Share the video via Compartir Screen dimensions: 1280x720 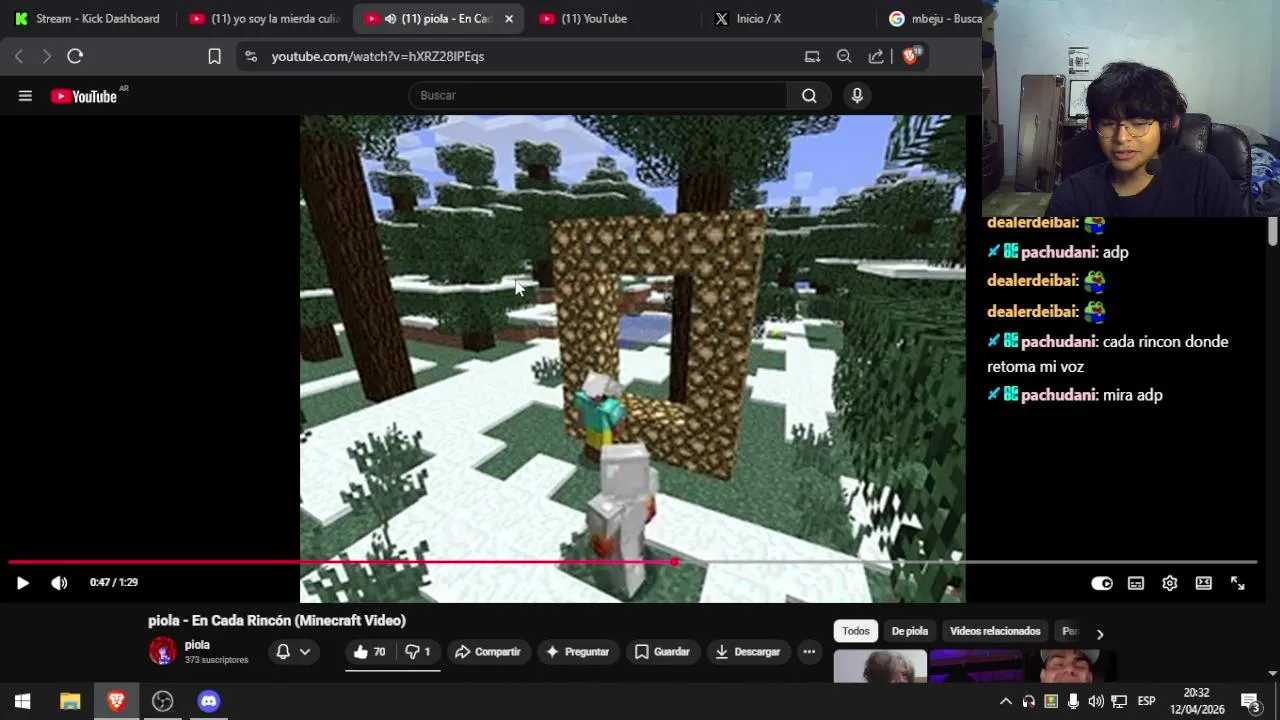coord(488,651)
